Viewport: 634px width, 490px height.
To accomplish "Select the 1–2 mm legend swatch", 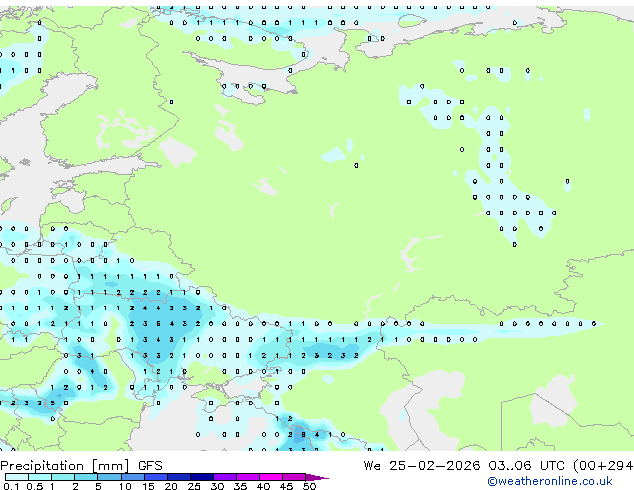I will click(x=63, y=477).
